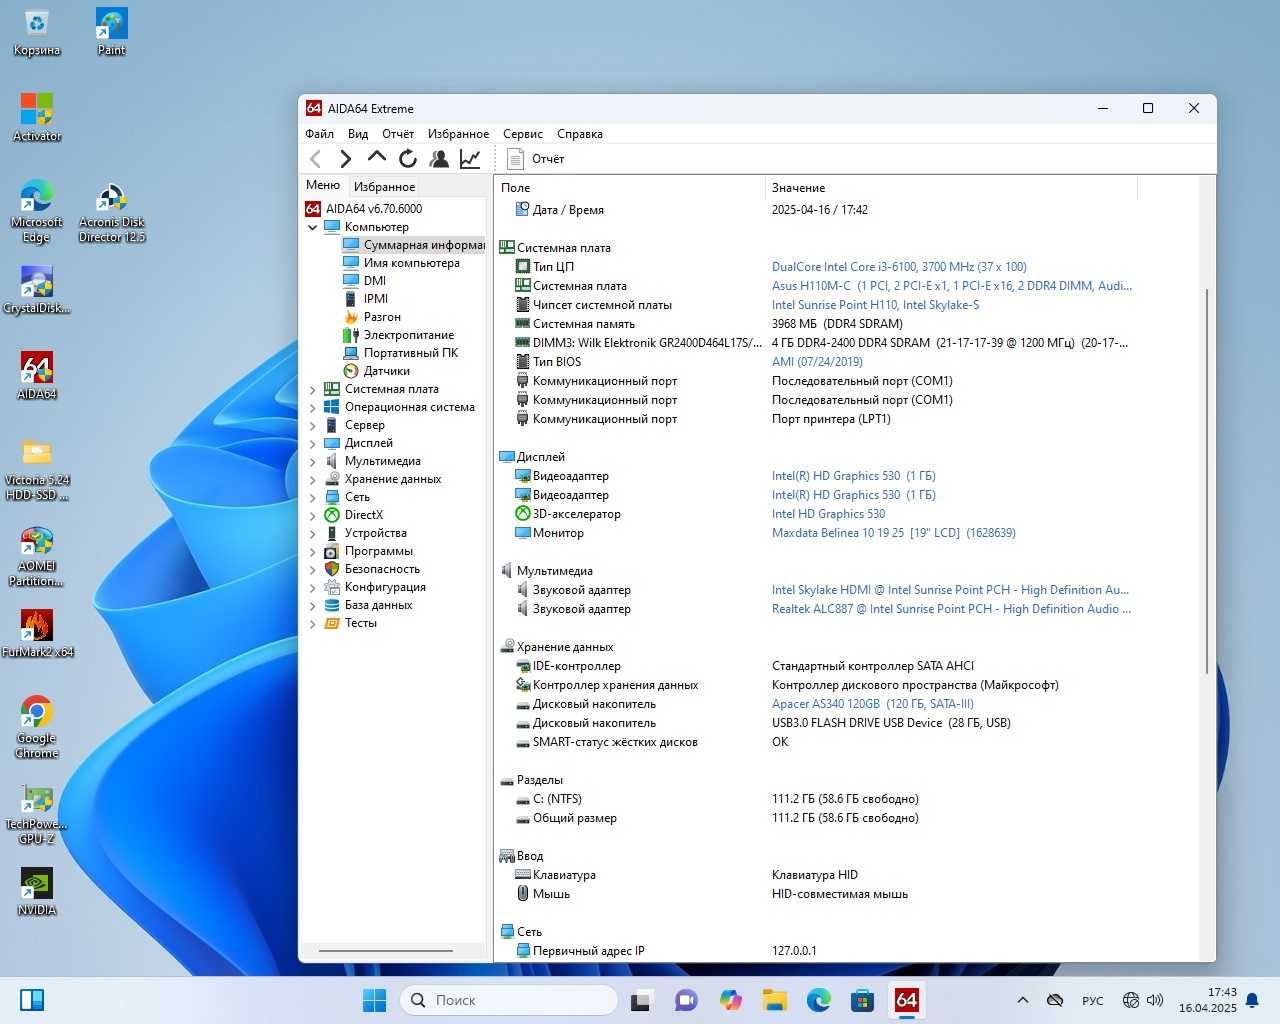Image resolution: width=1280 pixels, height=1024 pixels.
Task: Collapse the Компьютер tree node
Action: pyautogui.click(x=312, y=227)
